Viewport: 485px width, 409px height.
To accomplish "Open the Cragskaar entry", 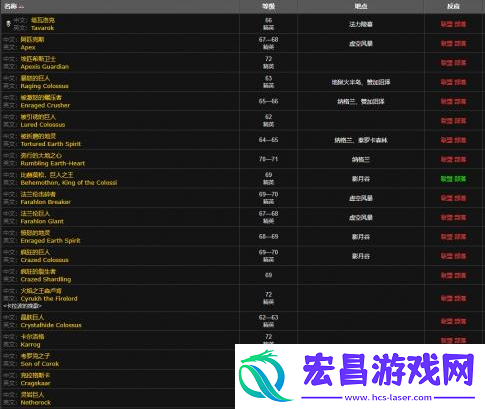I will tap(35, 383).
